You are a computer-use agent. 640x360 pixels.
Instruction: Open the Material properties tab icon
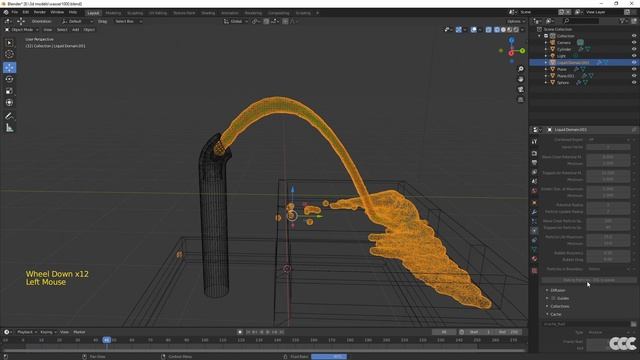point(534,259)
